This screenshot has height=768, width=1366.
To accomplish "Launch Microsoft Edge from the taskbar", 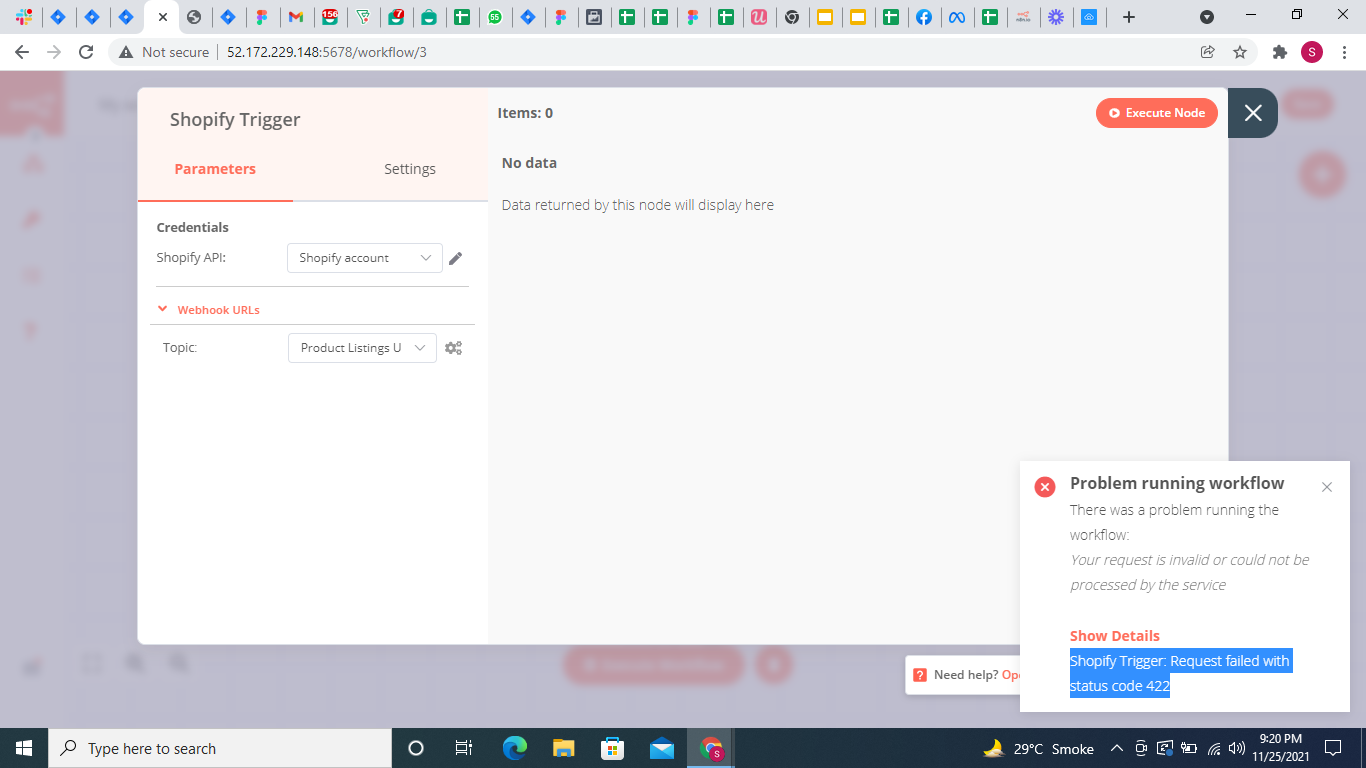I will tap(514, 748).
